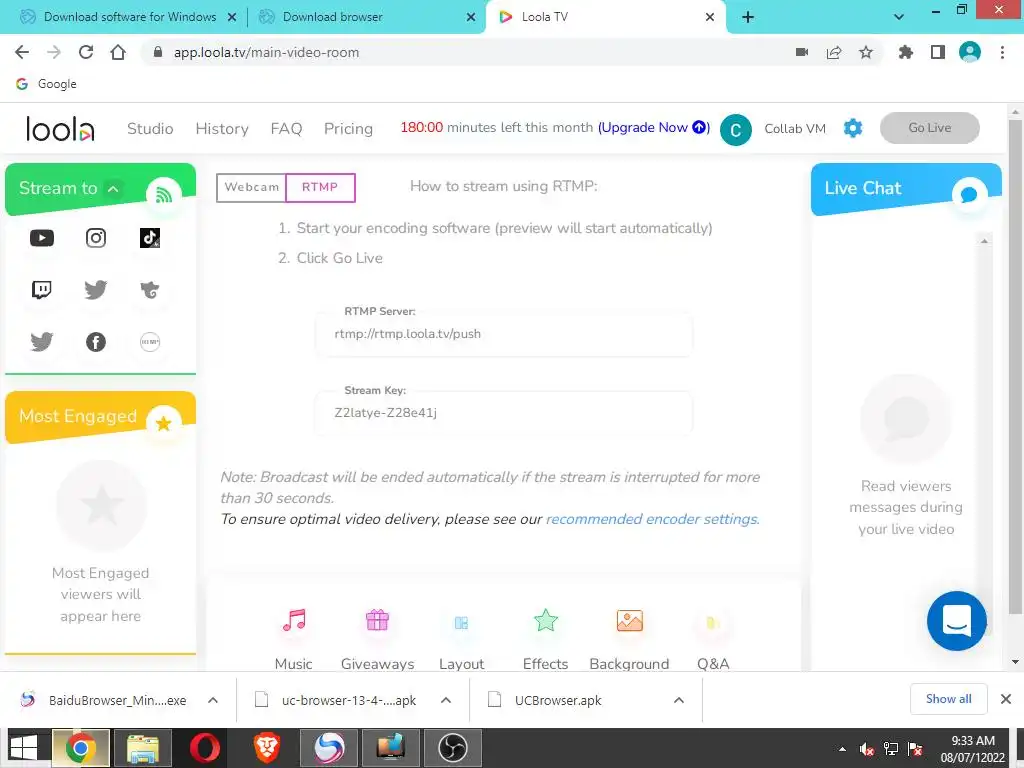Open OBS Studio from the taskbar
The image size is (1024, 768).
(453, 748)
